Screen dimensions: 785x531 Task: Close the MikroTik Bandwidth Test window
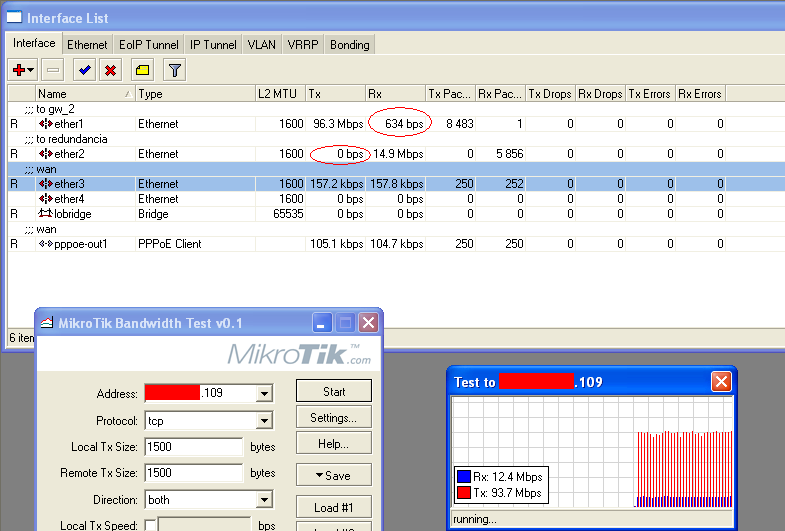pyautogui.click(x=368, y=323)
